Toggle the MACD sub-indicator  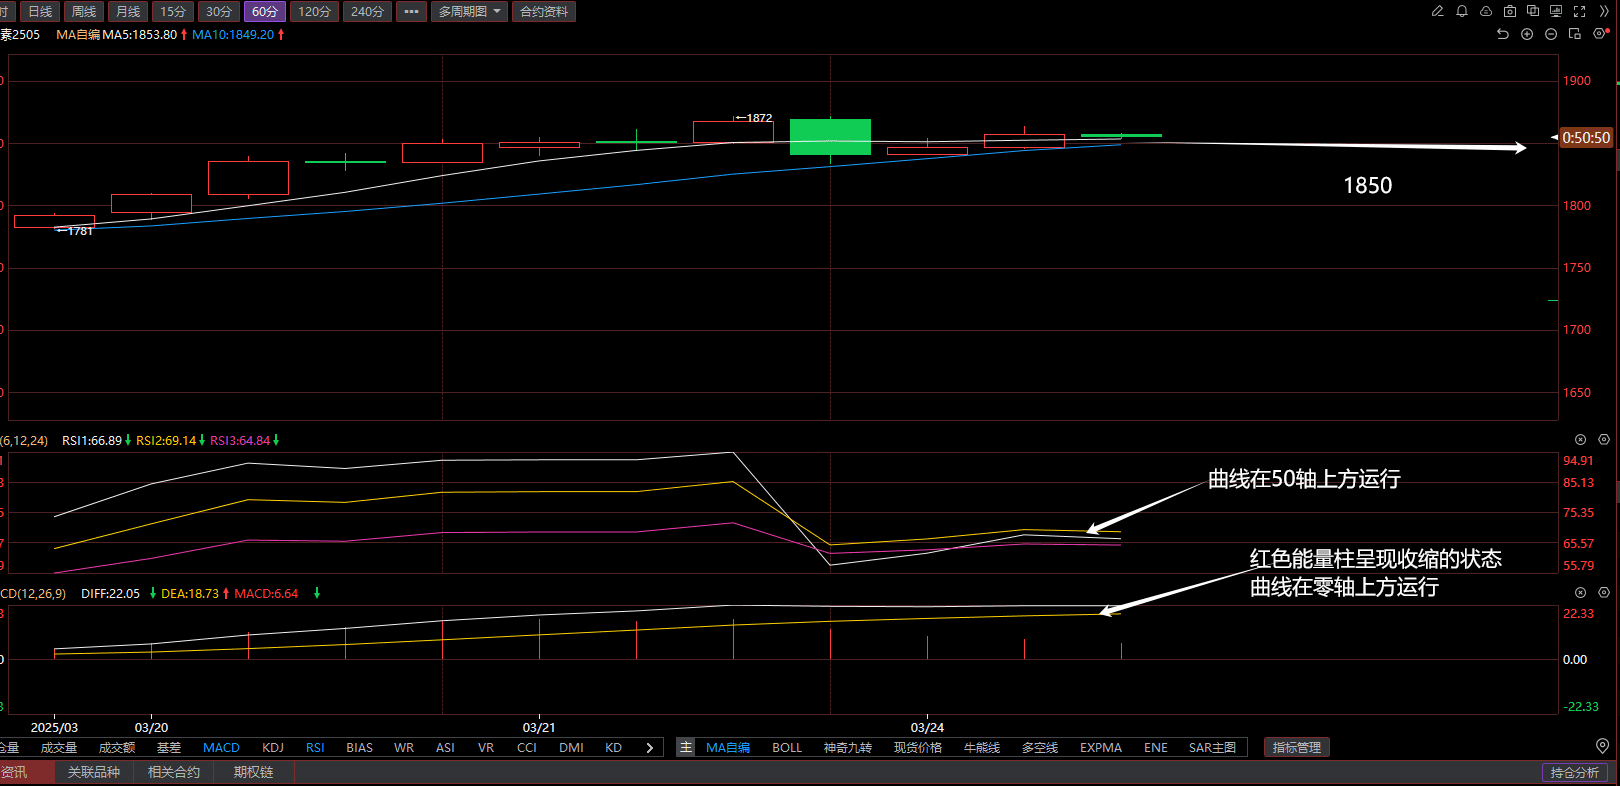[221, 747]
